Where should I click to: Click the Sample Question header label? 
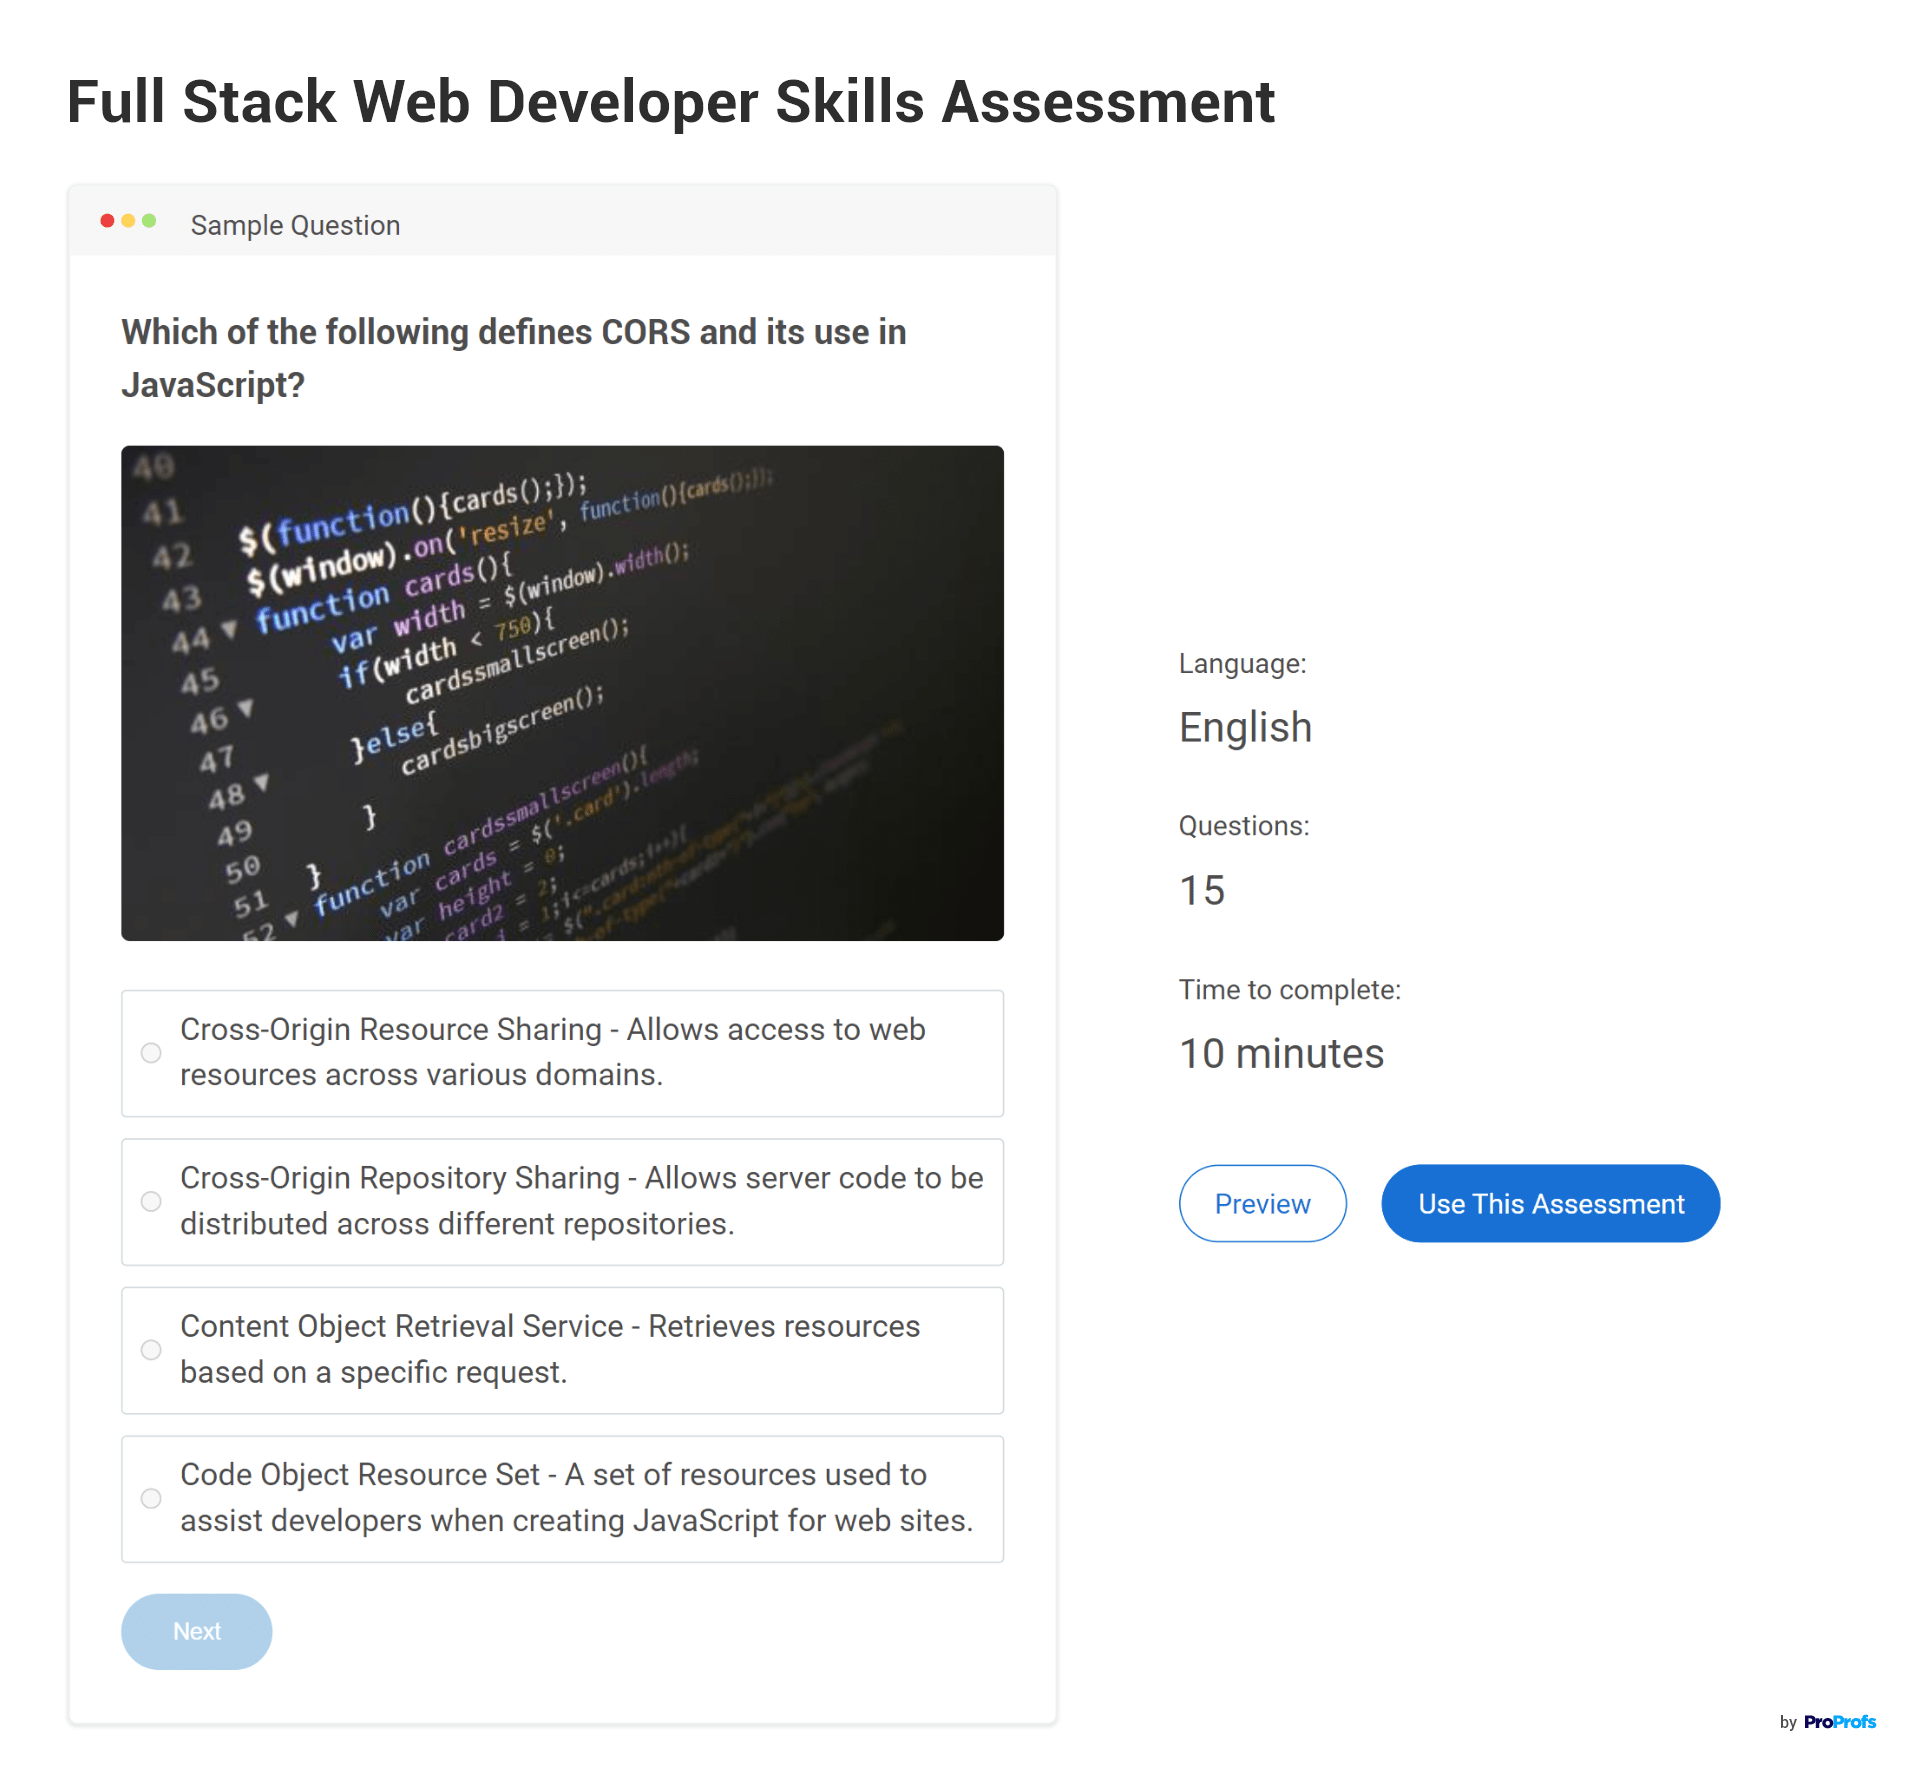(x=295, y=226)
